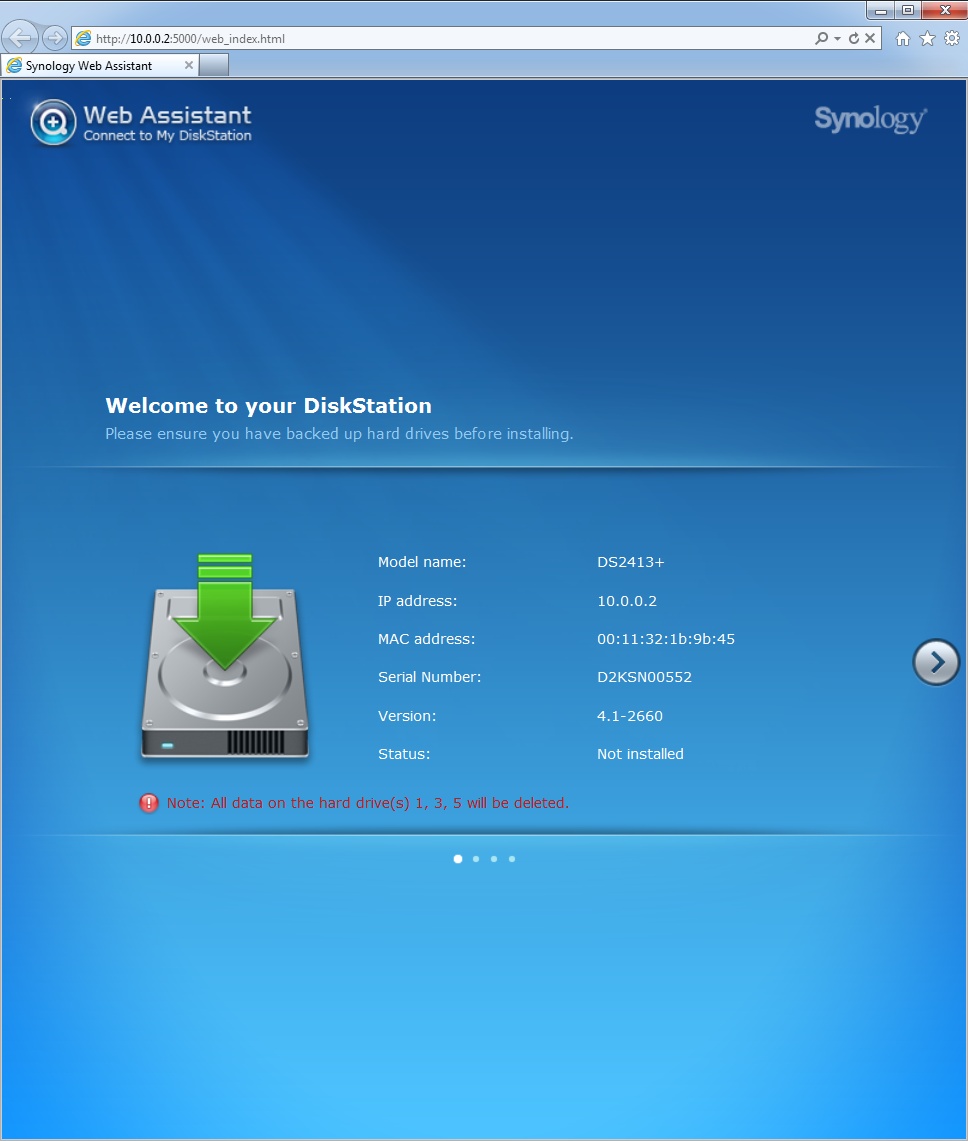968x1141 pixels.
Task: Click the next-step arrow button
Action: click(936, 662)
